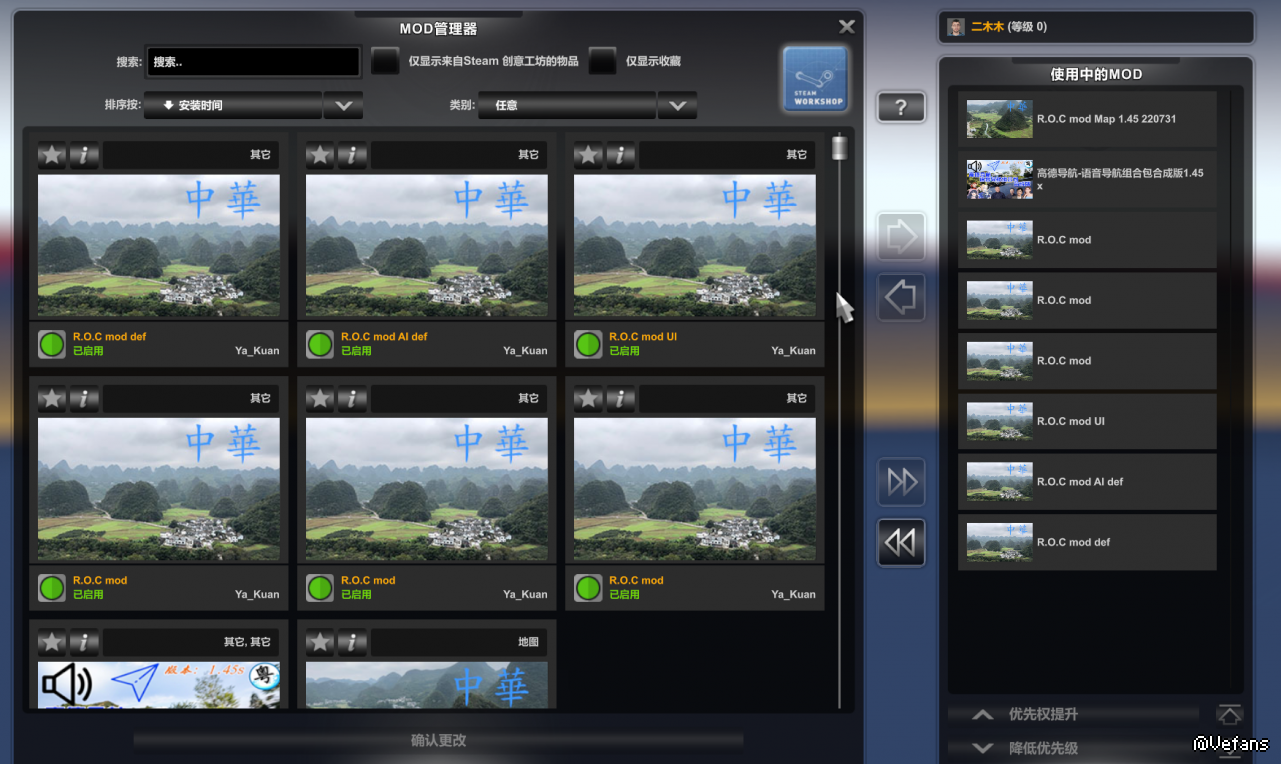Toggle the Steam Workshop only checkbox
The width and height of the screenshot is (1281, 764).
pos(385,61)
